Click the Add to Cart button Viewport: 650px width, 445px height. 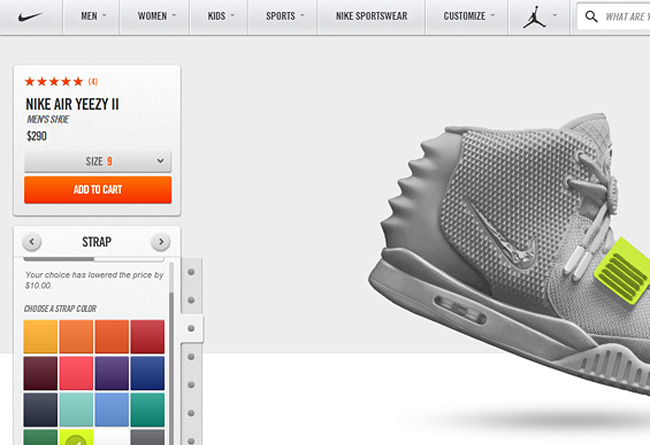coord(98,190)
